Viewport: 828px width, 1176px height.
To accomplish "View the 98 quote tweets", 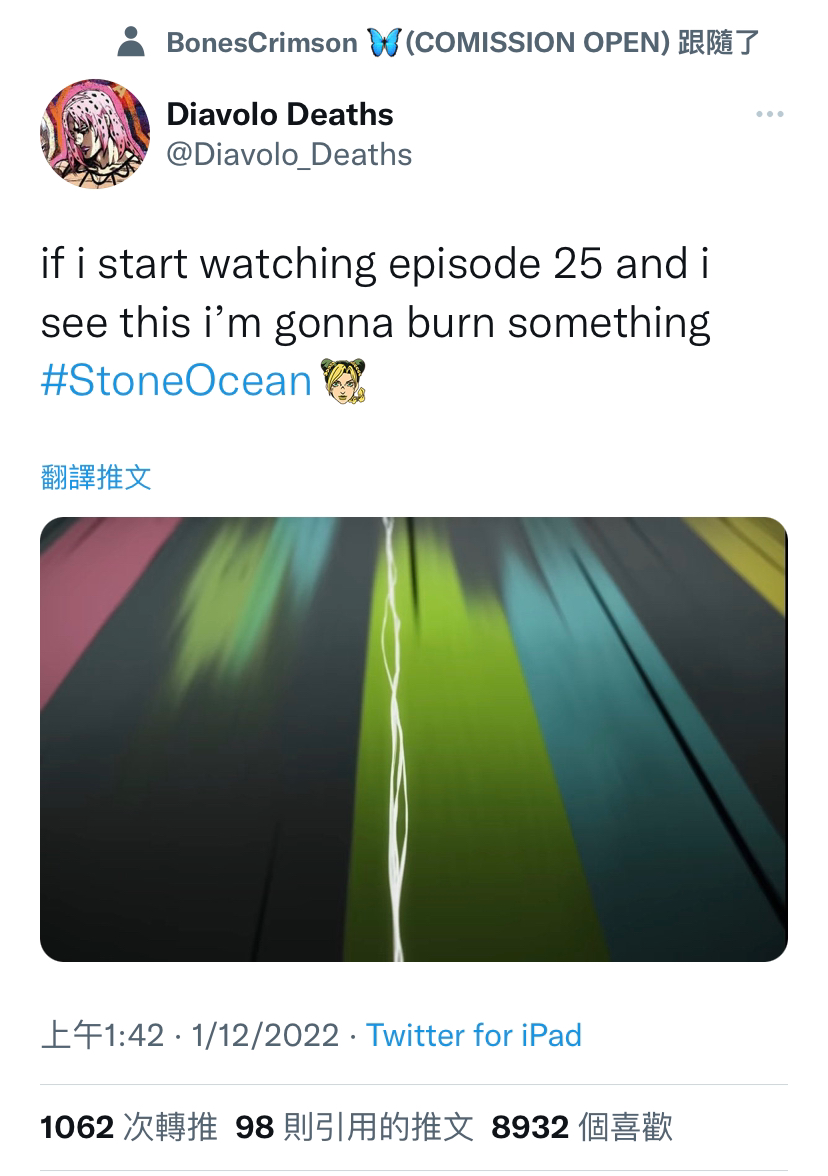I will [x=354, y=1127].
